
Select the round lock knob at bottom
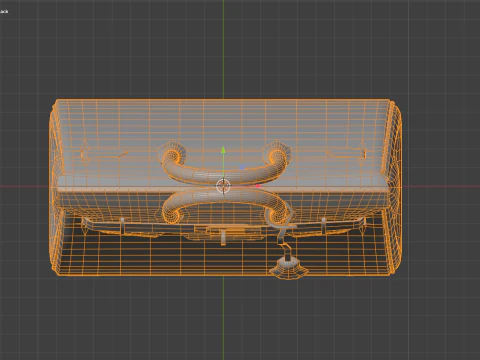[x=288, y=267]
